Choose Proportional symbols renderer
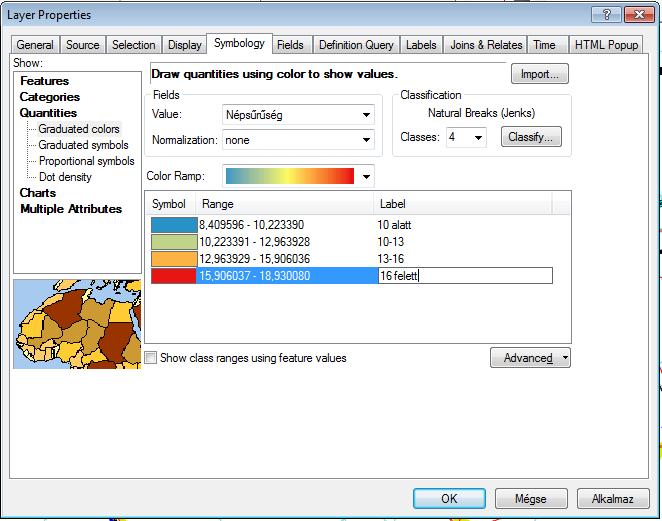This screenshot has height=521, width=662. (x=87, y=161)
